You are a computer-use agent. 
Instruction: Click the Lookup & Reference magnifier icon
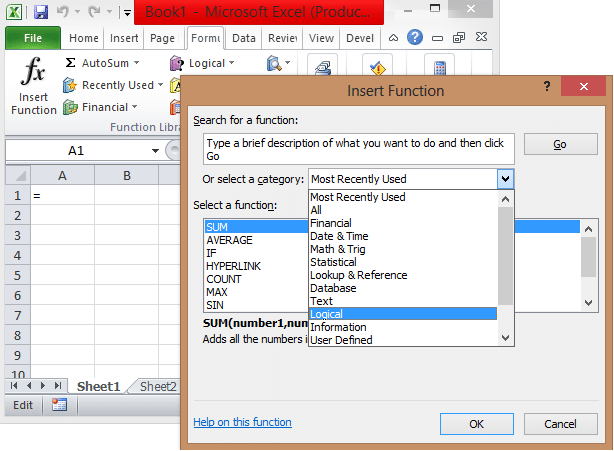[x=274, y=63]
